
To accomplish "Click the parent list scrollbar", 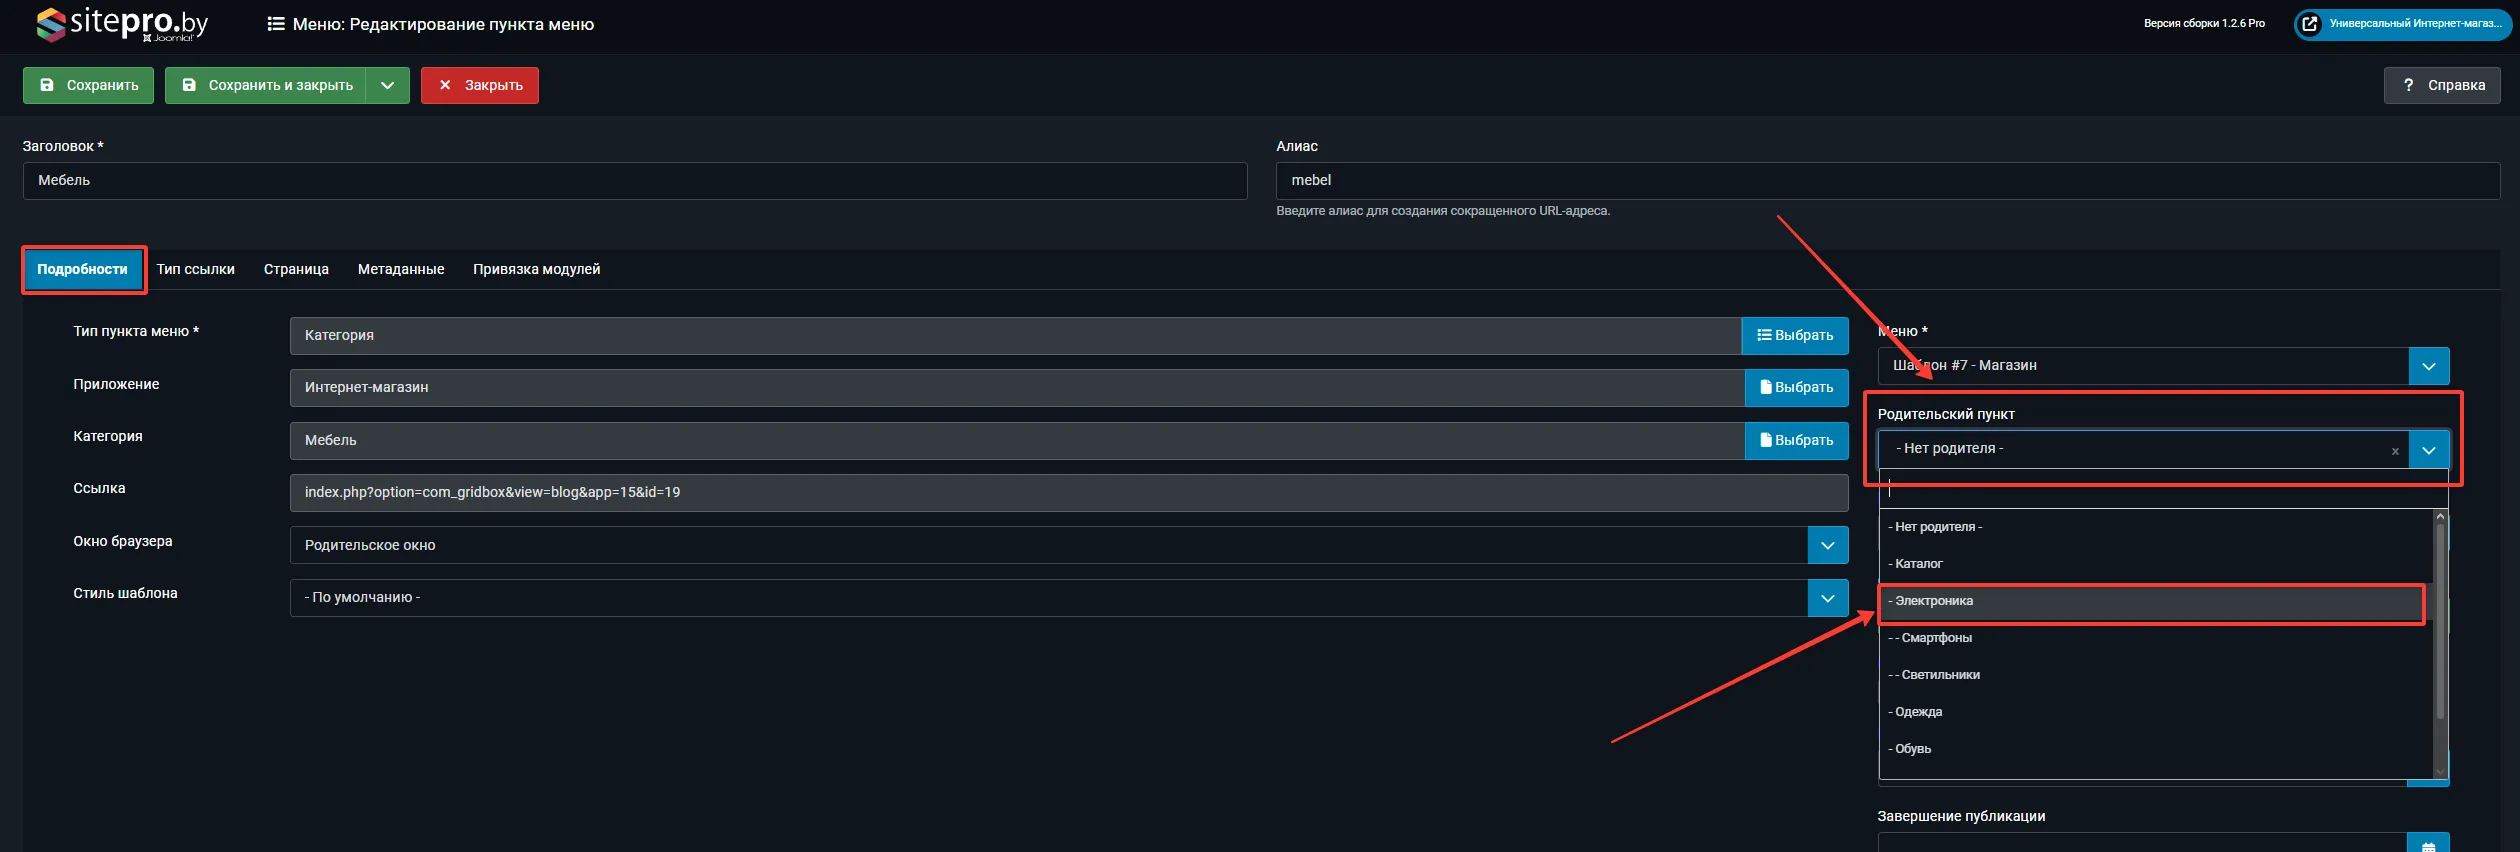I will 2439,620.
